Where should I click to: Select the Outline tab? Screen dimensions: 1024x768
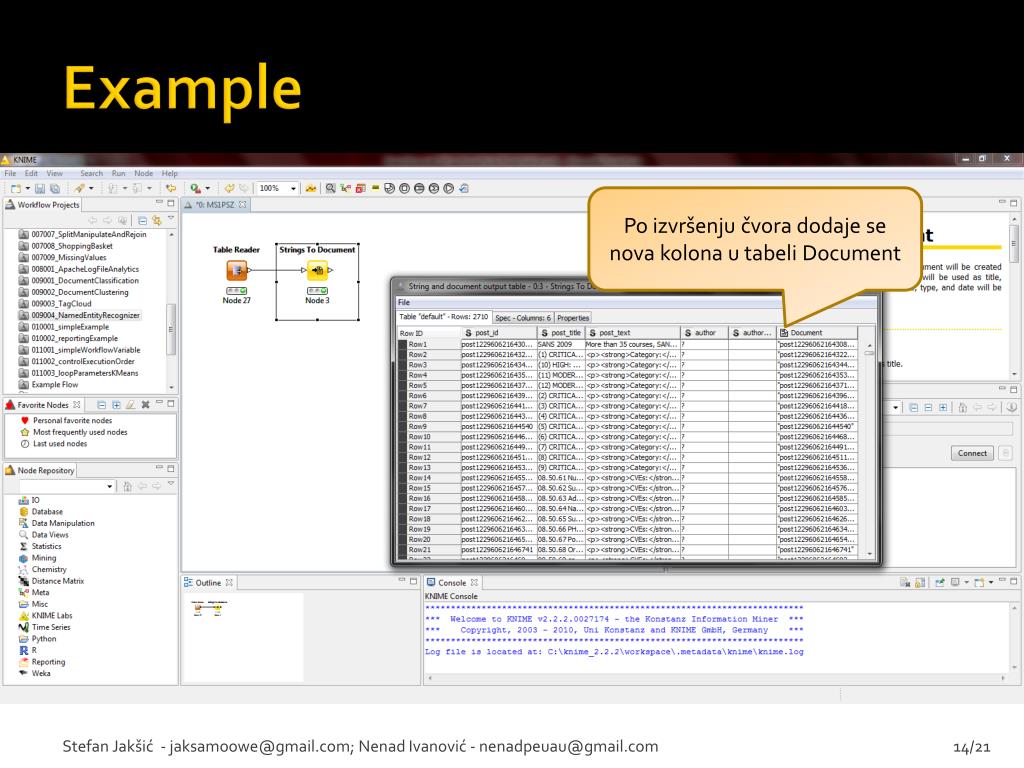click(x=208, y=583)
